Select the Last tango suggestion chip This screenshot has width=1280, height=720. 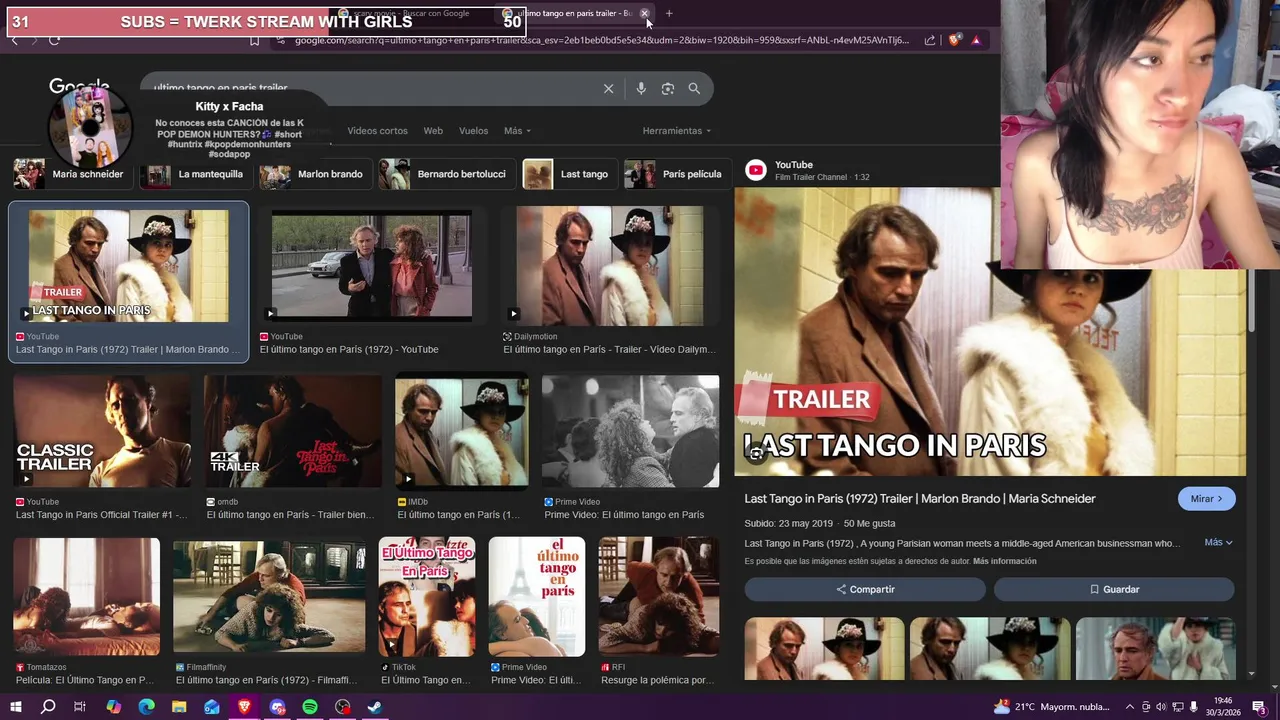click(x=568, y=174)
